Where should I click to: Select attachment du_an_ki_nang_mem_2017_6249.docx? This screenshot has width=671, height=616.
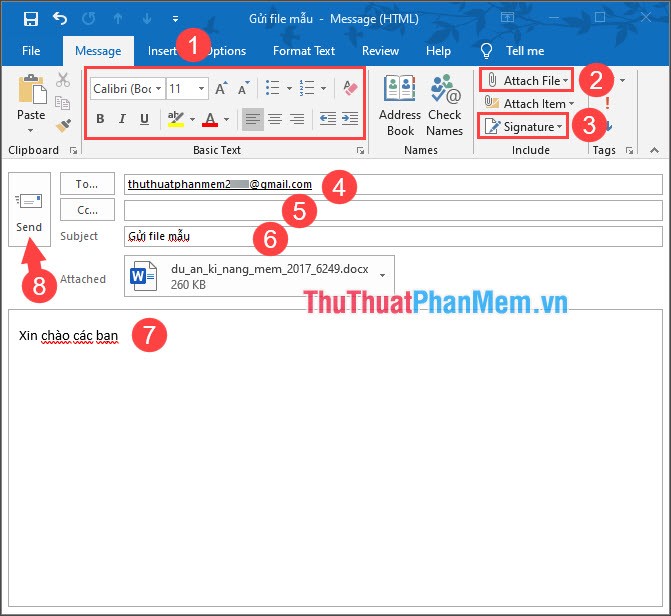tap(259, 276)
